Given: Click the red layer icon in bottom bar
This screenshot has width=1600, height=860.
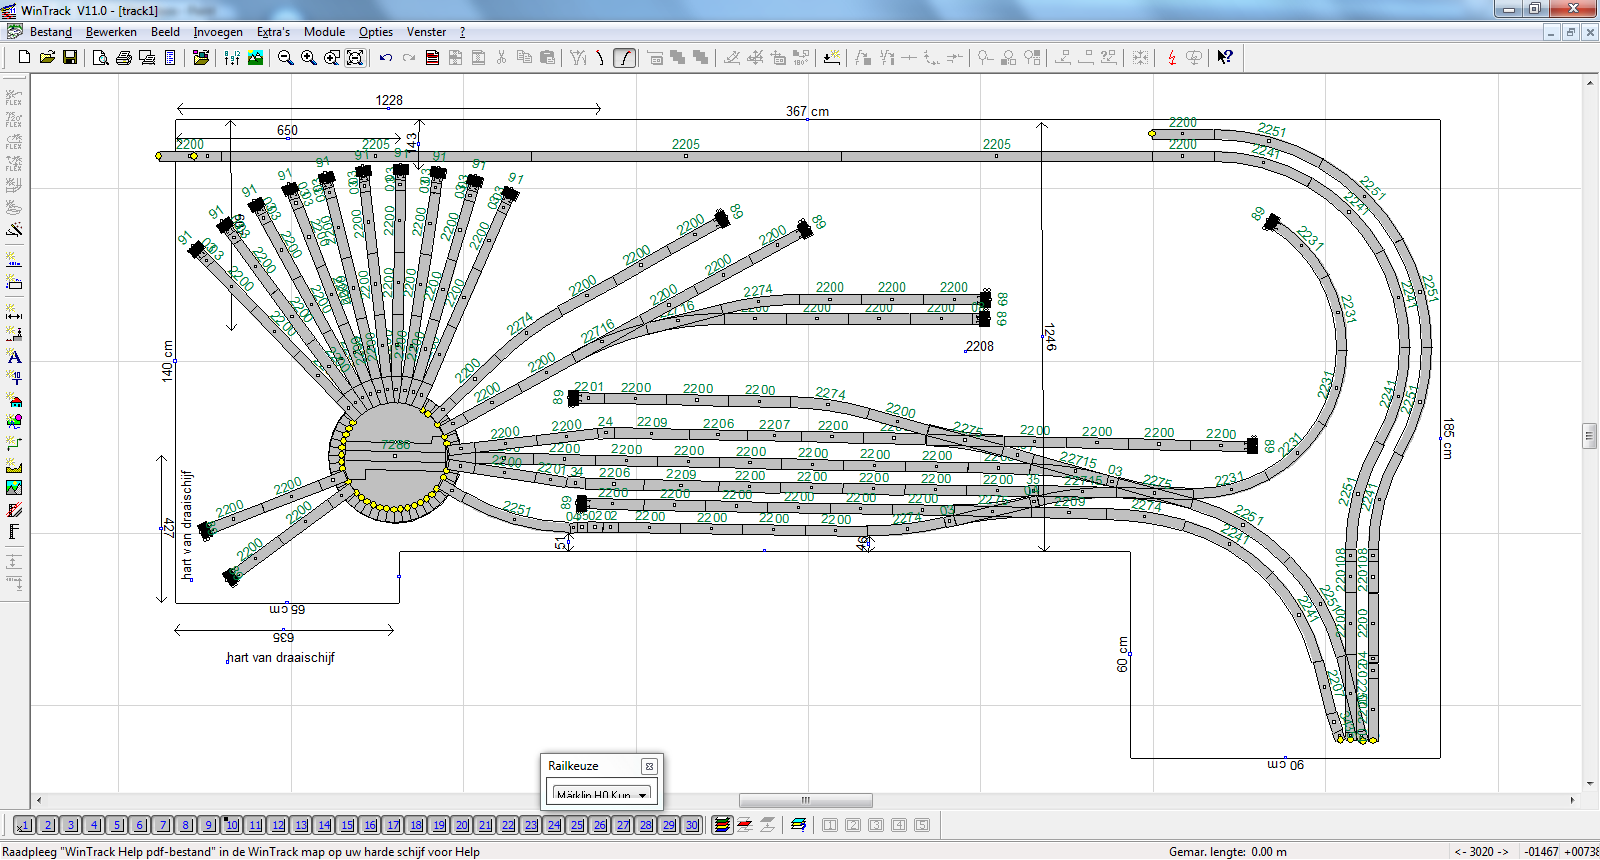Looking at the screenshot, I should point(745,825).
